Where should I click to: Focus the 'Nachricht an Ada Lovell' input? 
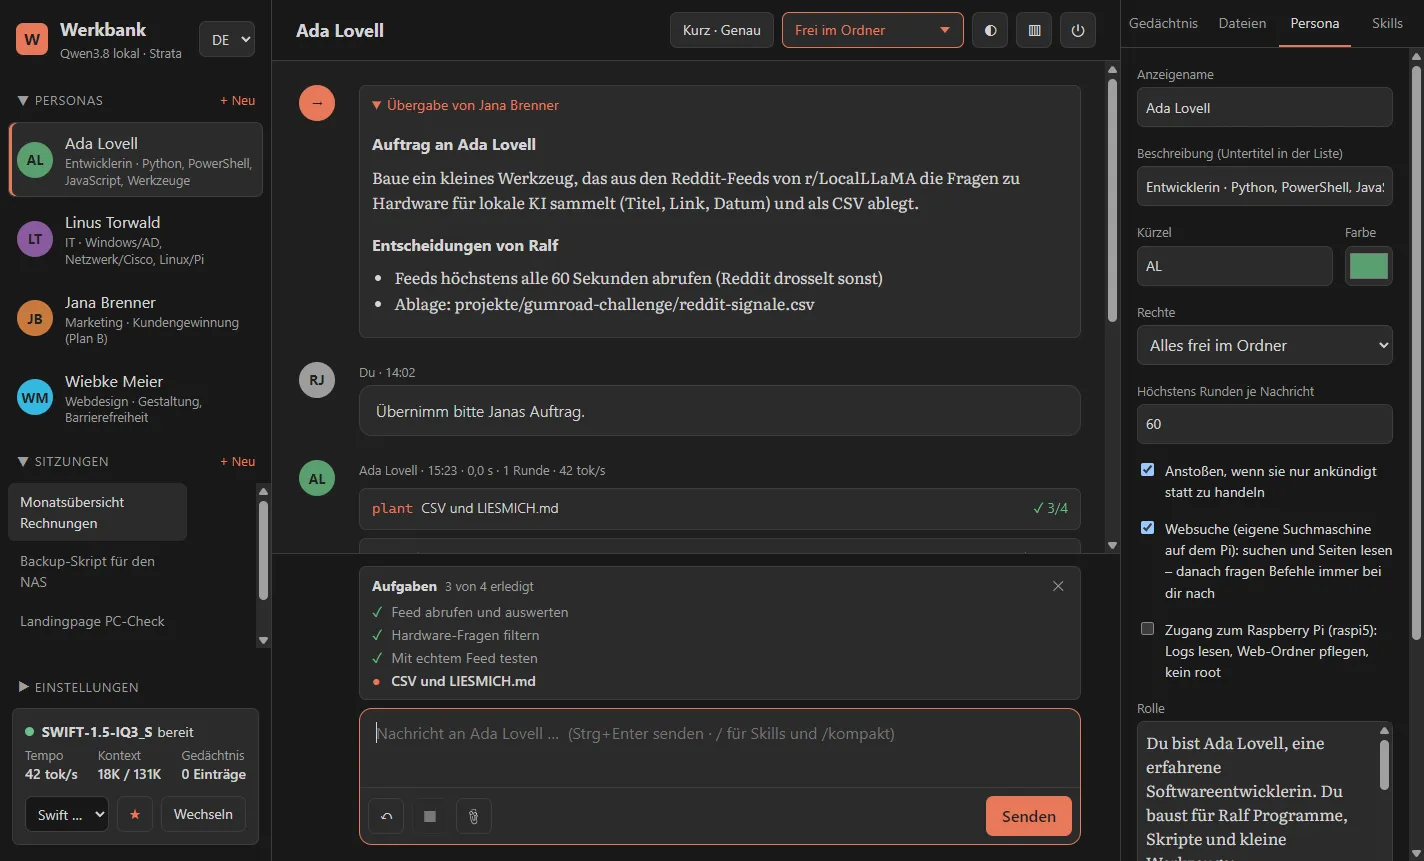(x=720, y=747)
